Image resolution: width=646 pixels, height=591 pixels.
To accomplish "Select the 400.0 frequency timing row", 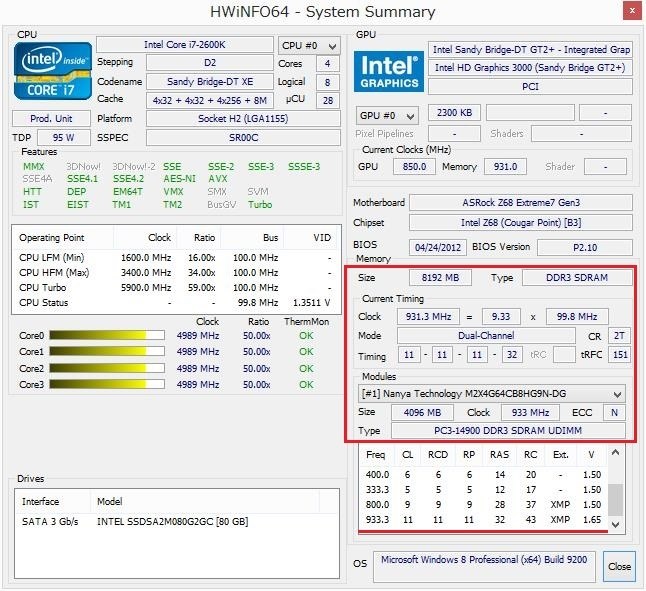I will [483, 474].
